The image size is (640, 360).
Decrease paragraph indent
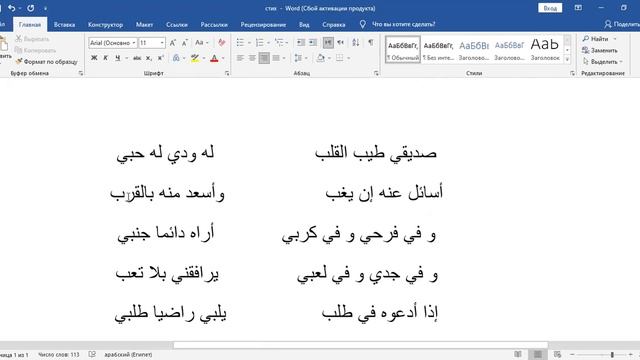point(301,42)
